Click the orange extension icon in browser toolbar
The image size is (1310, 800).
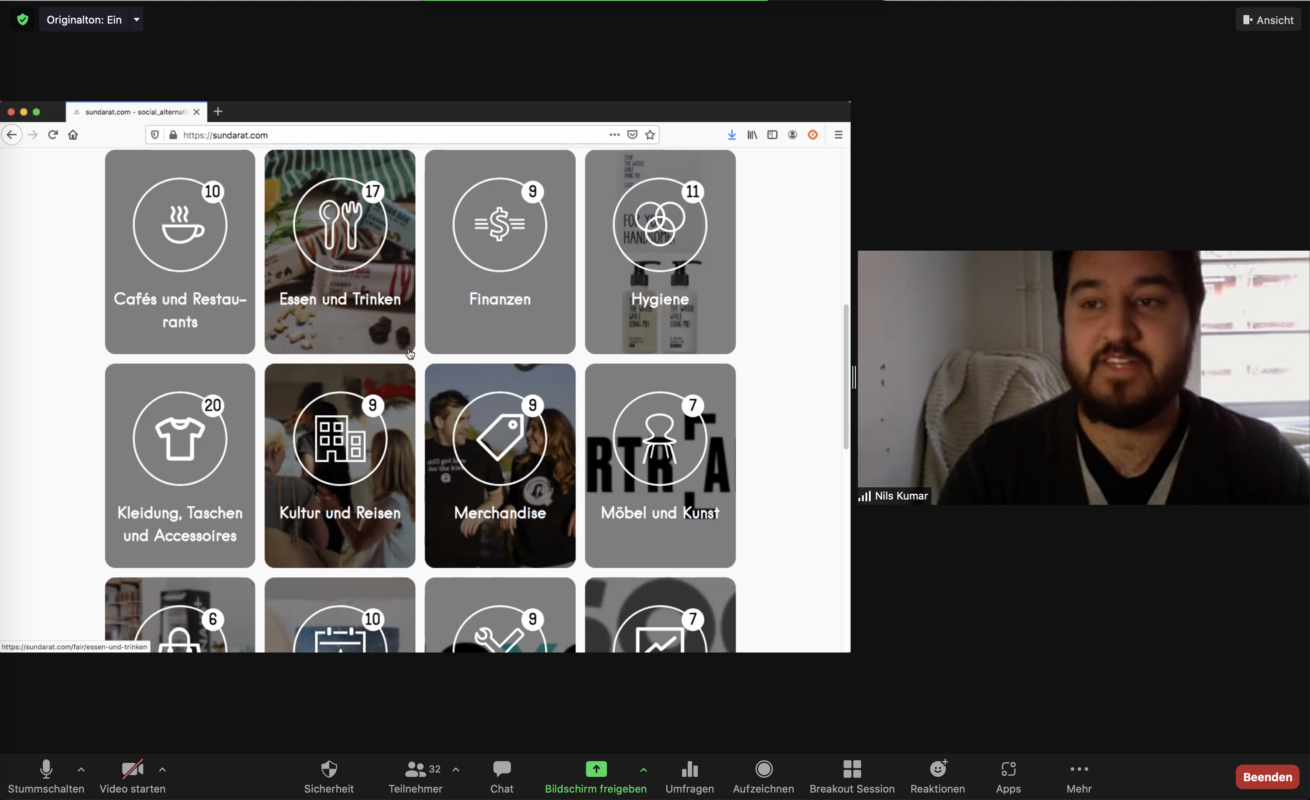tap(812, 135)
